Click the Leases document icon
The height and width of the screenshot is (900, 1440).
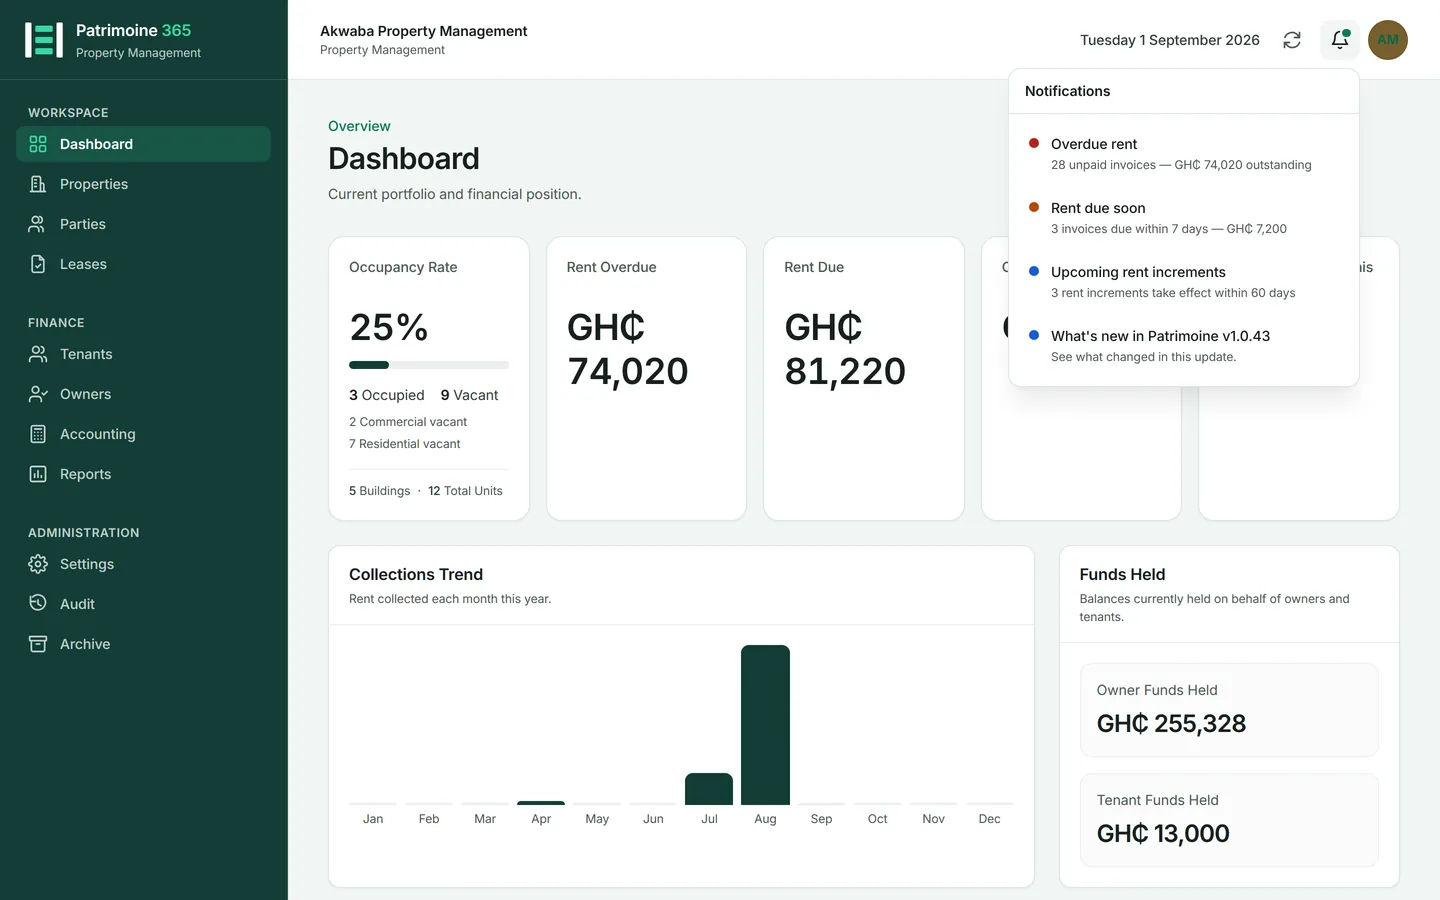tap(38, 264)
